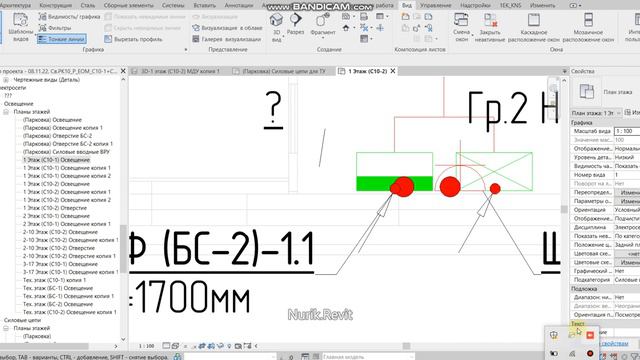
Task: Click Изменить button next to Переопределения
Action: pyautogui.click(x=628, y=192)
